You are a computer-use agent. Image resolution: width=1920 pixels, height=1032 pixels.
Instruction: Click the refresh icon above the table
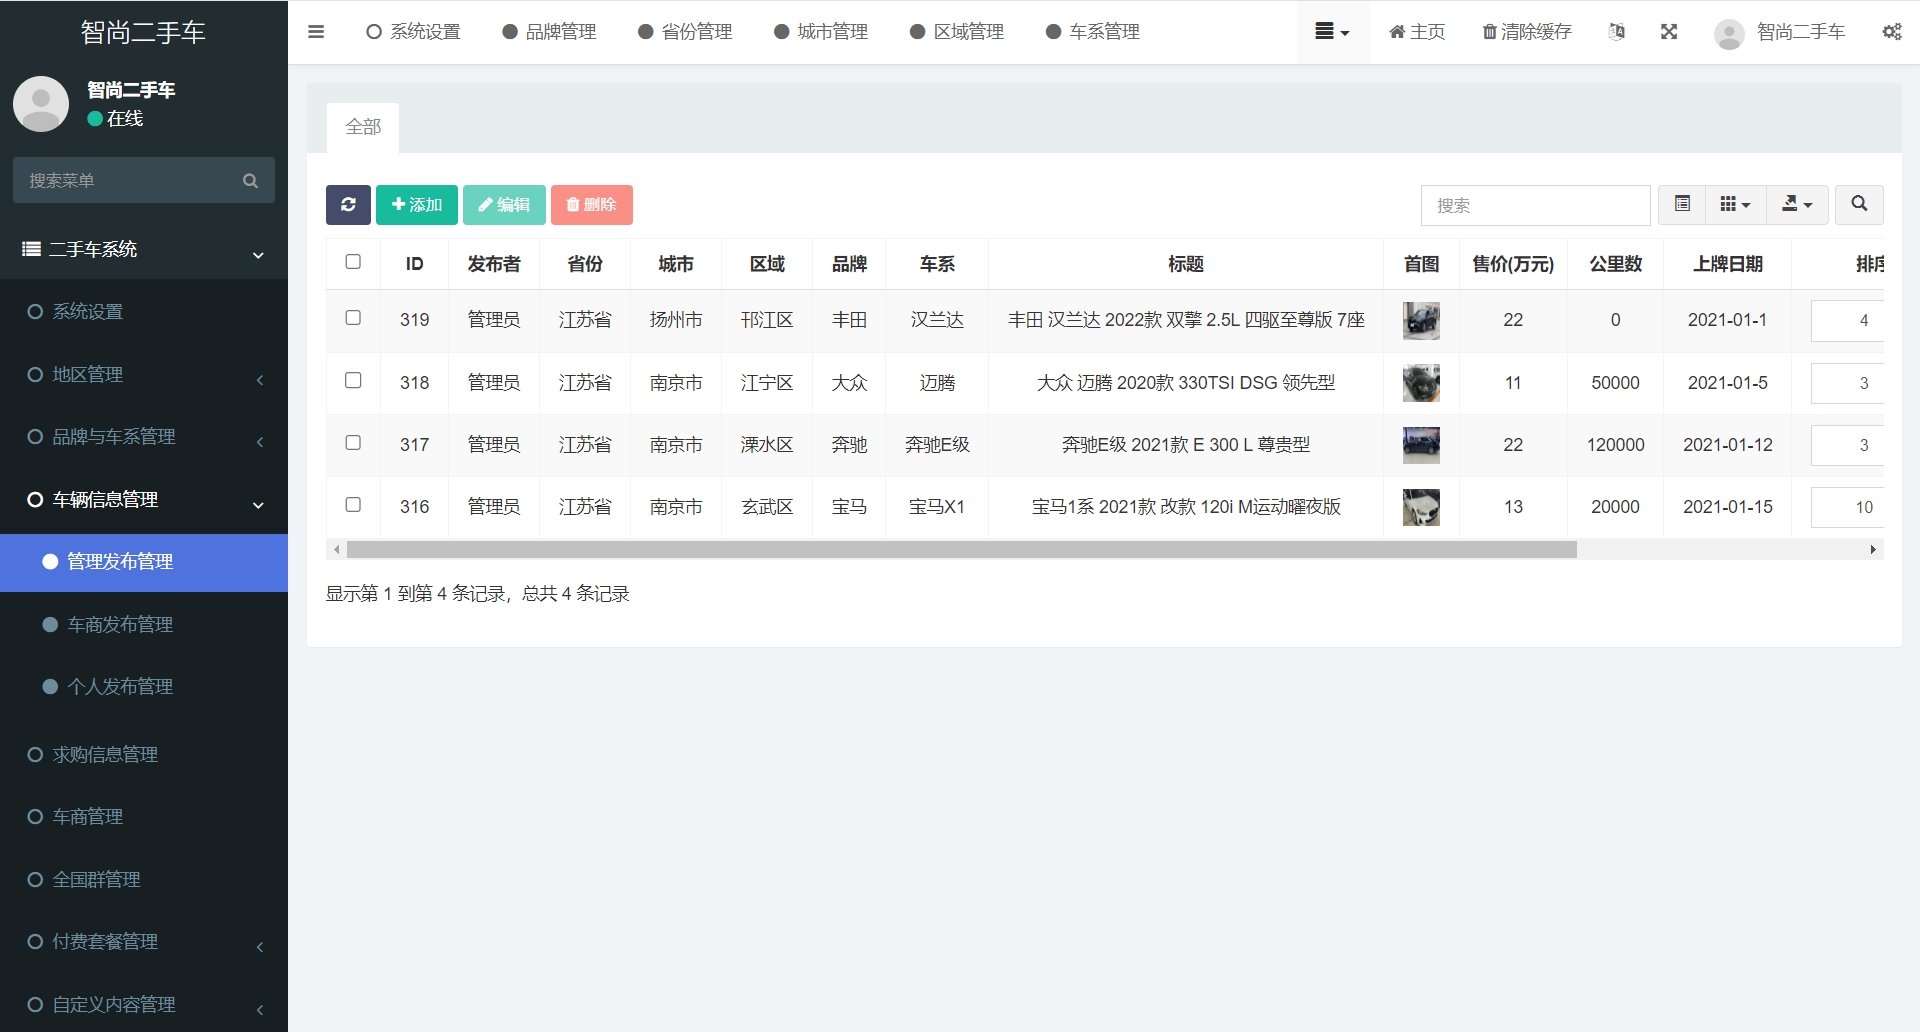[348, 204]
